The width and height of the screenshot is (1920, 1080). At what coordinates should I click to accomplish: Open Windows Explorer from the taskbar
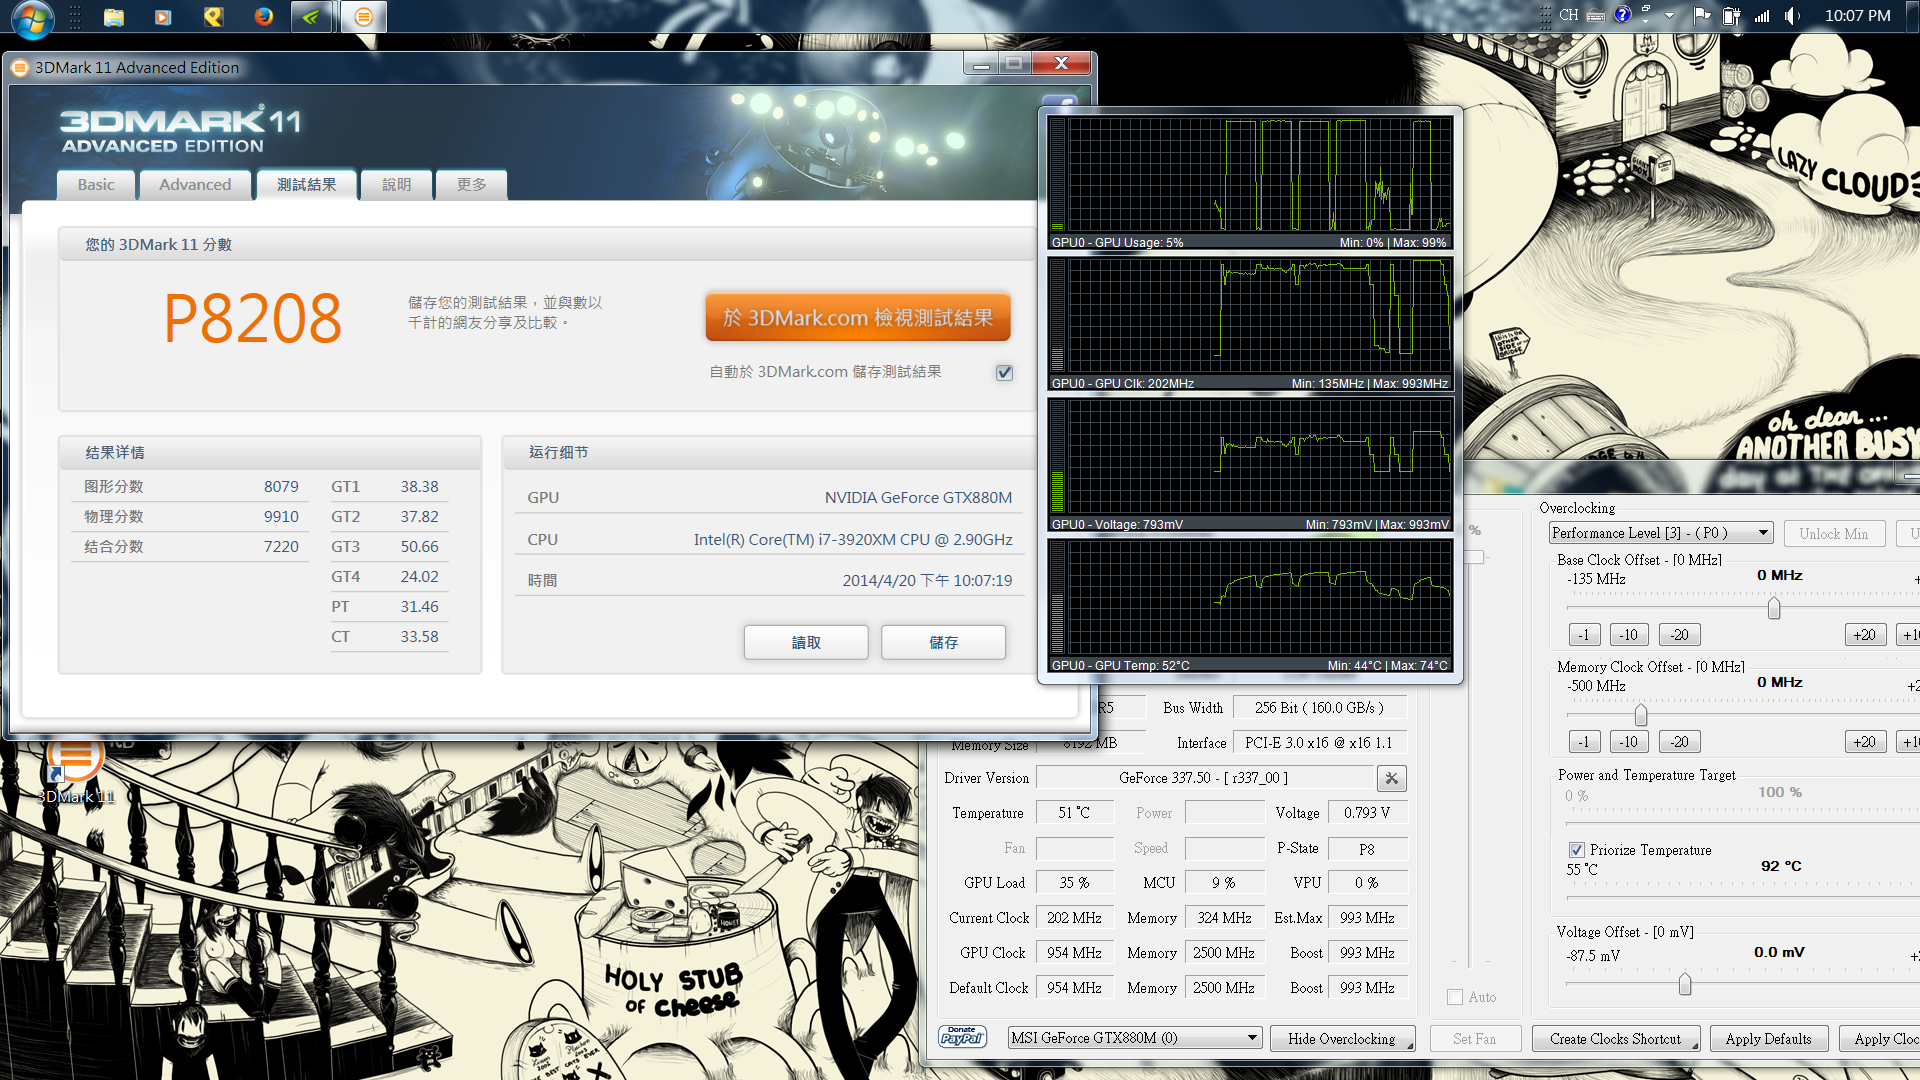(x=114, y=17)
